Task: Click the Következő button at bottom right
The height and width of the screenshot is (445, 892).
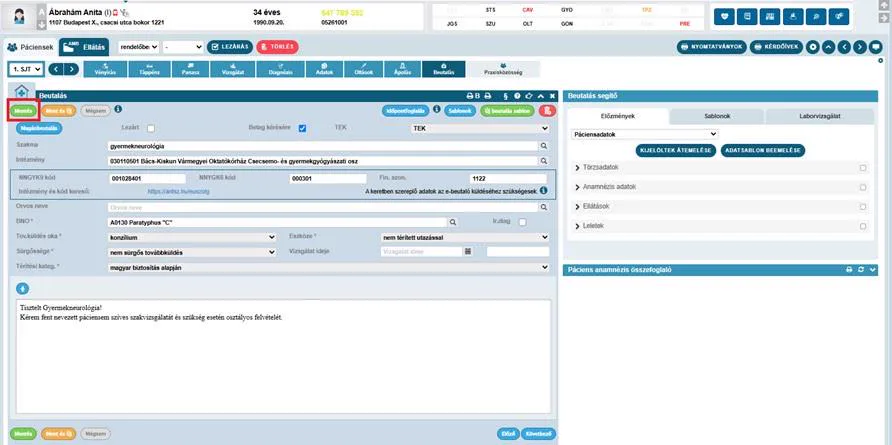Action: pyautogui.click(x=538, y=434)
